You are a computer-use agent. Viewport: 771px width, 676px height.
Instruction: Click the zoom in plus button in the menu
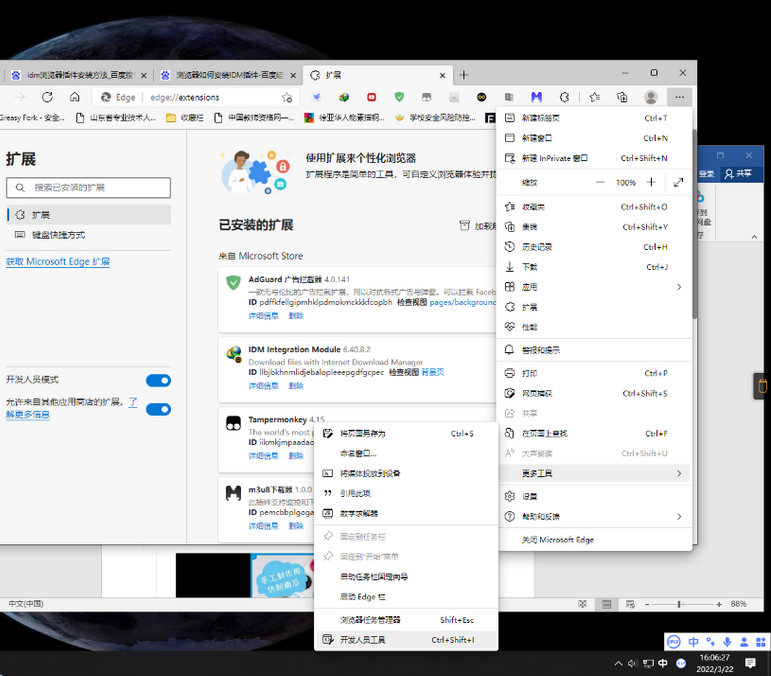pyautogui.click(x=651, y=183)
